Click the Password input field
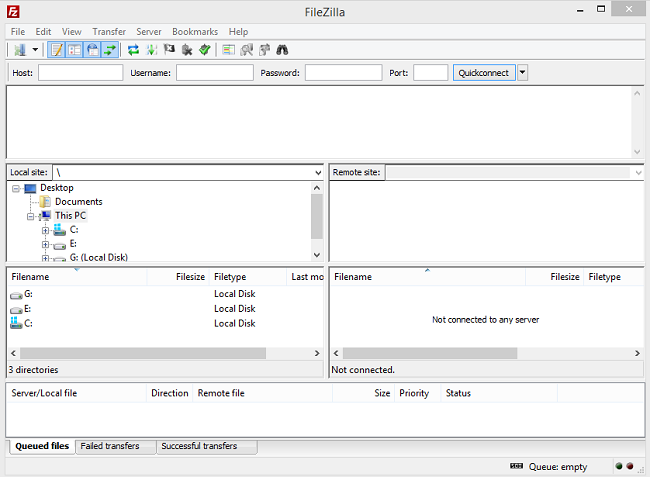 coord(344,73)
